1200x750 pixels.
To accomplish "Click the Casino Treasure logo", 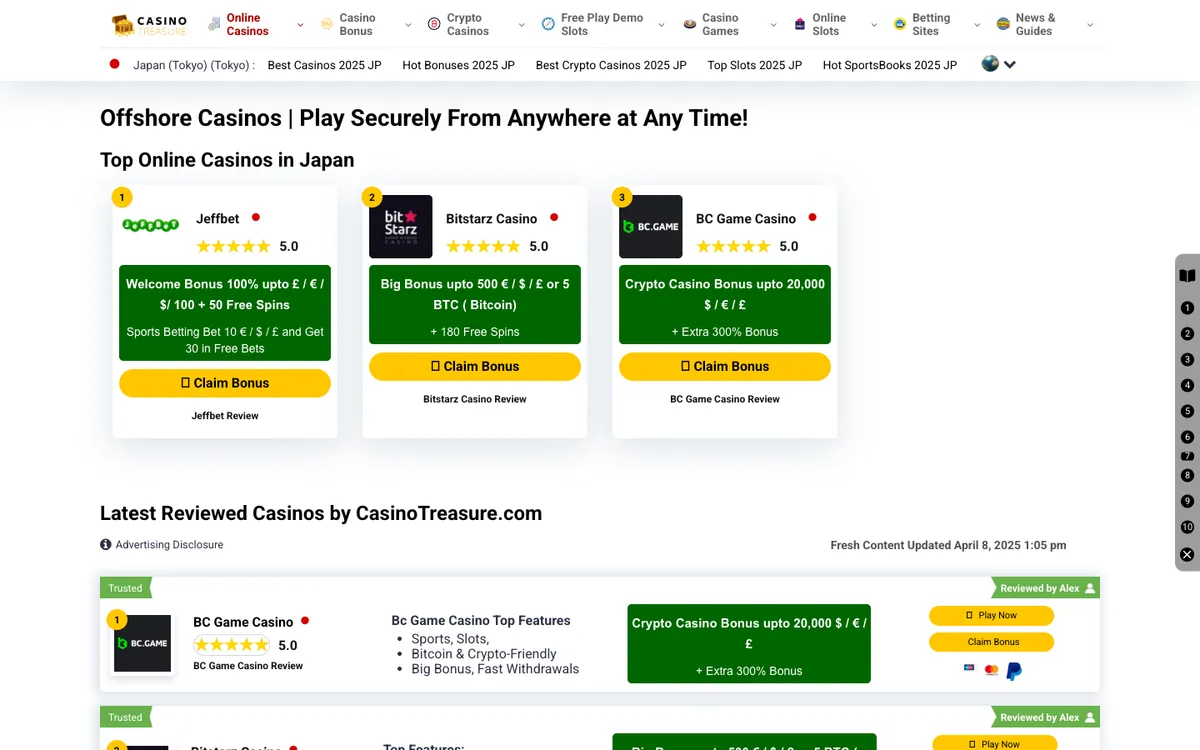I will pyautogui.click(x=149, y=24).
